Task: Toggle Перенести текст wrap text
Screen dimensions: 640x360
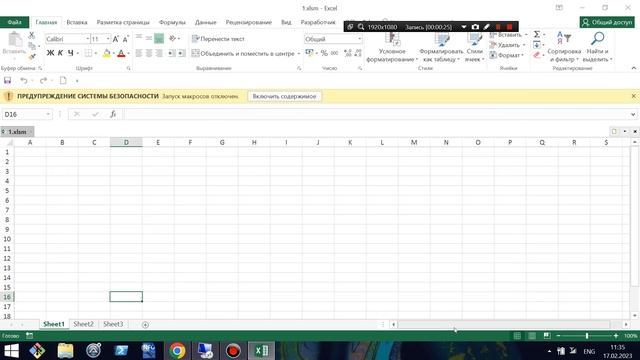Action: click(x=218, y=39)
